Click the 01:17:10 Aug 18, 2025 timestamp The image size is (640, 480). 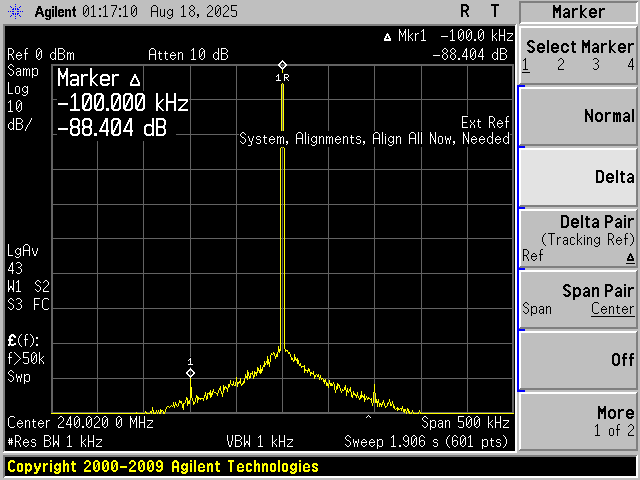tap(160, 11)
